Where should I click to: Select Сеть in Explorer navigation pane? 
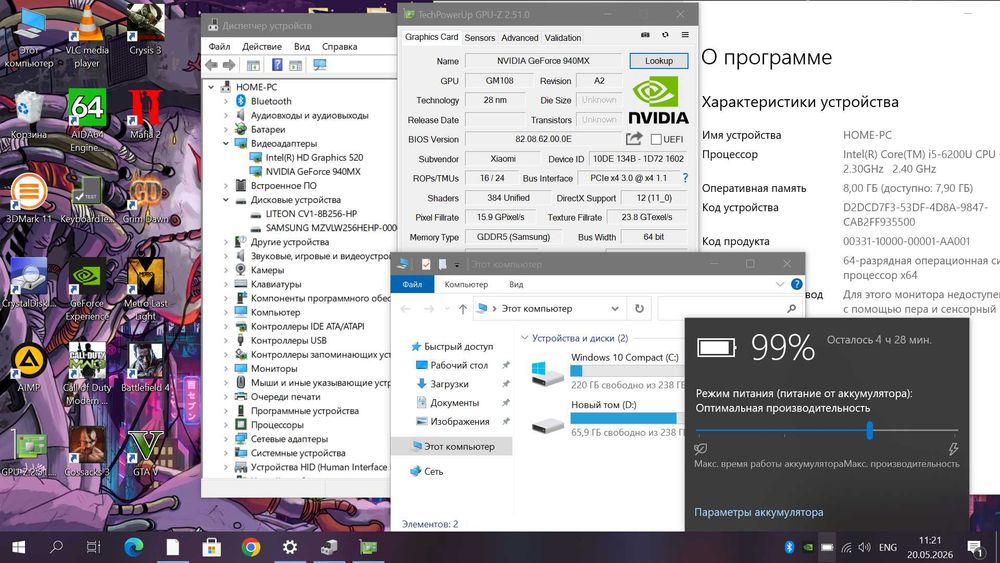pyautogui.click(x=433, y=471)
